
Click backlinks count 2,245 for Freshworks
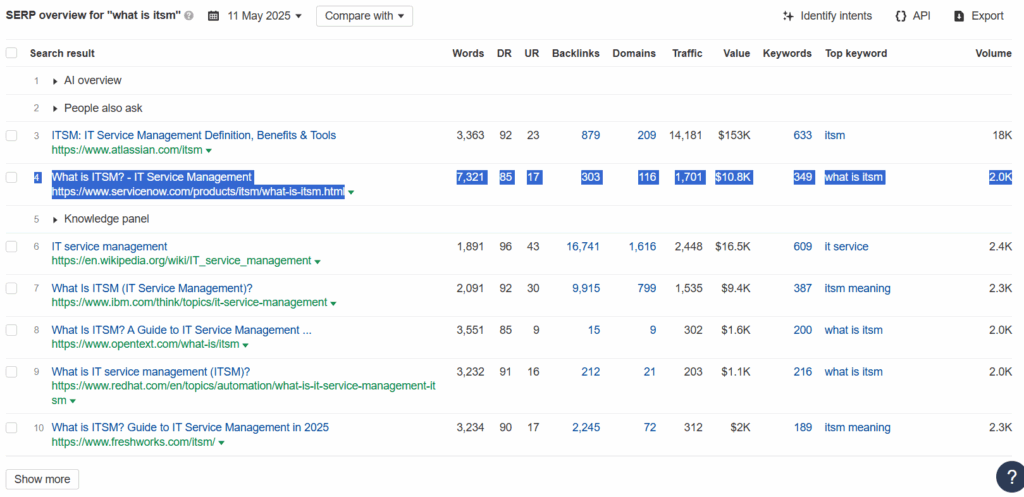(x=586, y=427)
